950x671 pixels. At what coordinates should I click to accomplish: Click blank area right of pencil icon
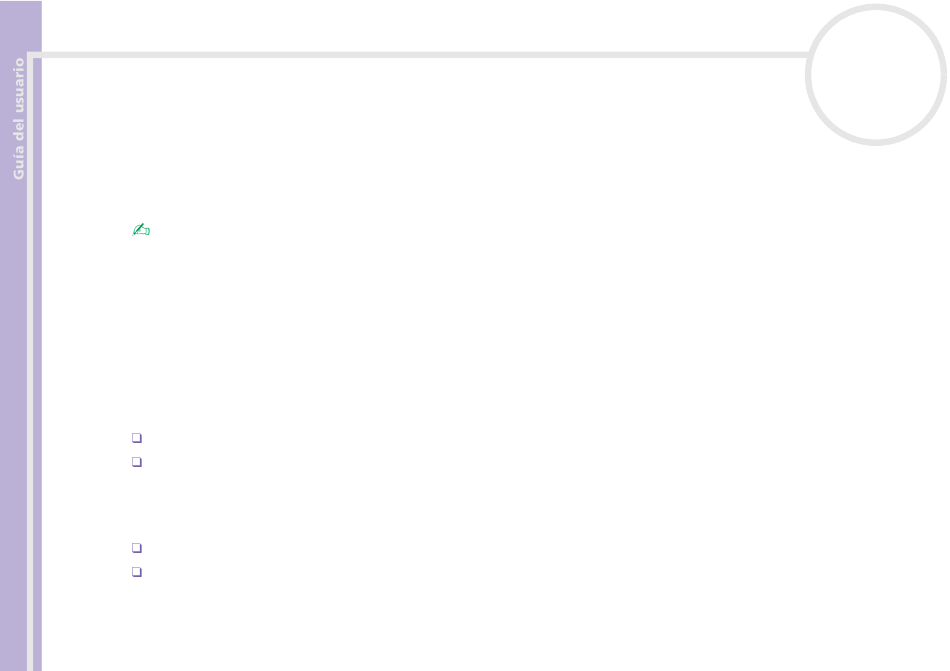point(424,230)
